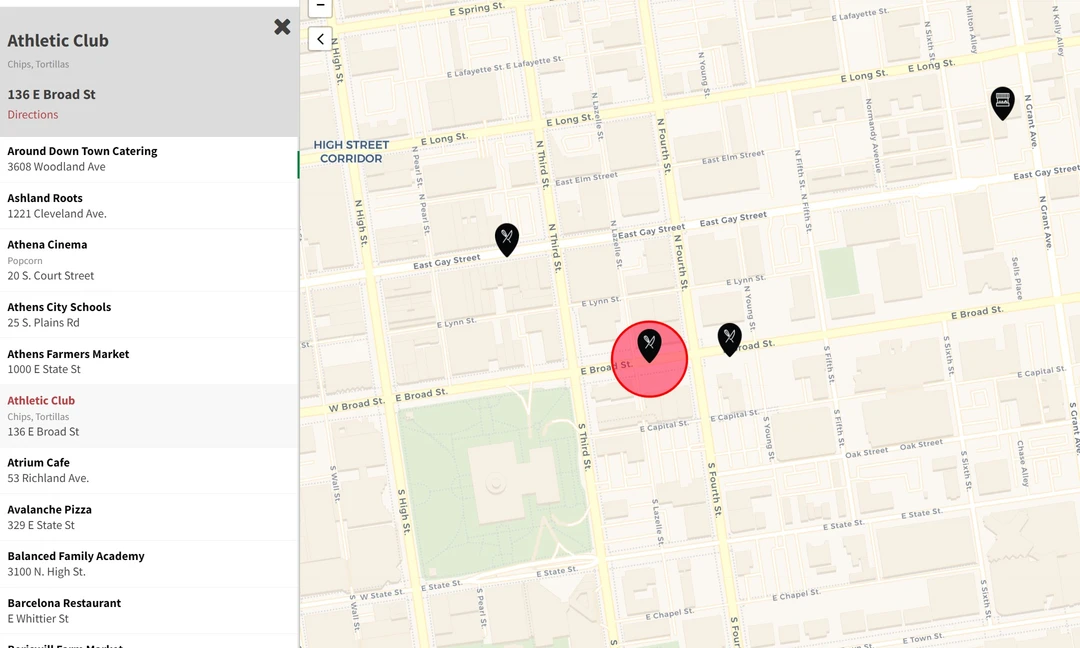Open Ashland Roots list entry
The width and height of the screenshot is (1080, 648).
click(x=149, y=206)
